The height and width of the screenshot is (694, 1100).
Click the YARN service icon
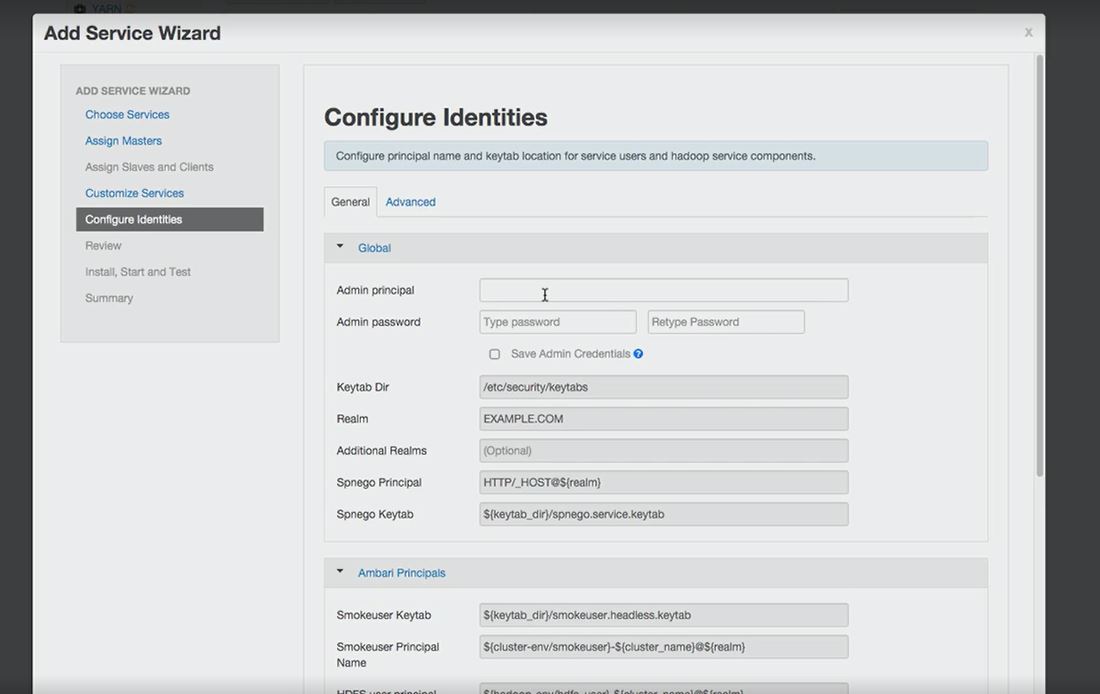coord(77,8)
